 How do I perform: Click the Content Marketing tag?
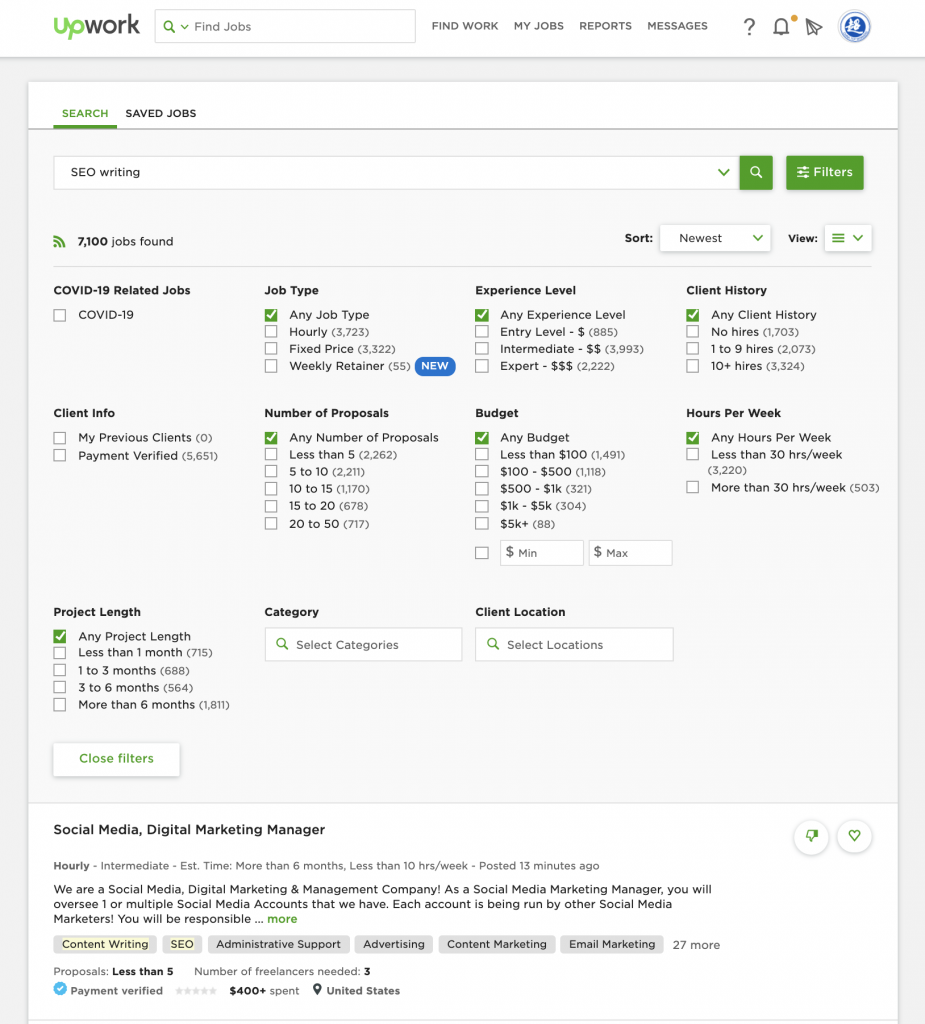pyautogui.click(x=497, y=944)
